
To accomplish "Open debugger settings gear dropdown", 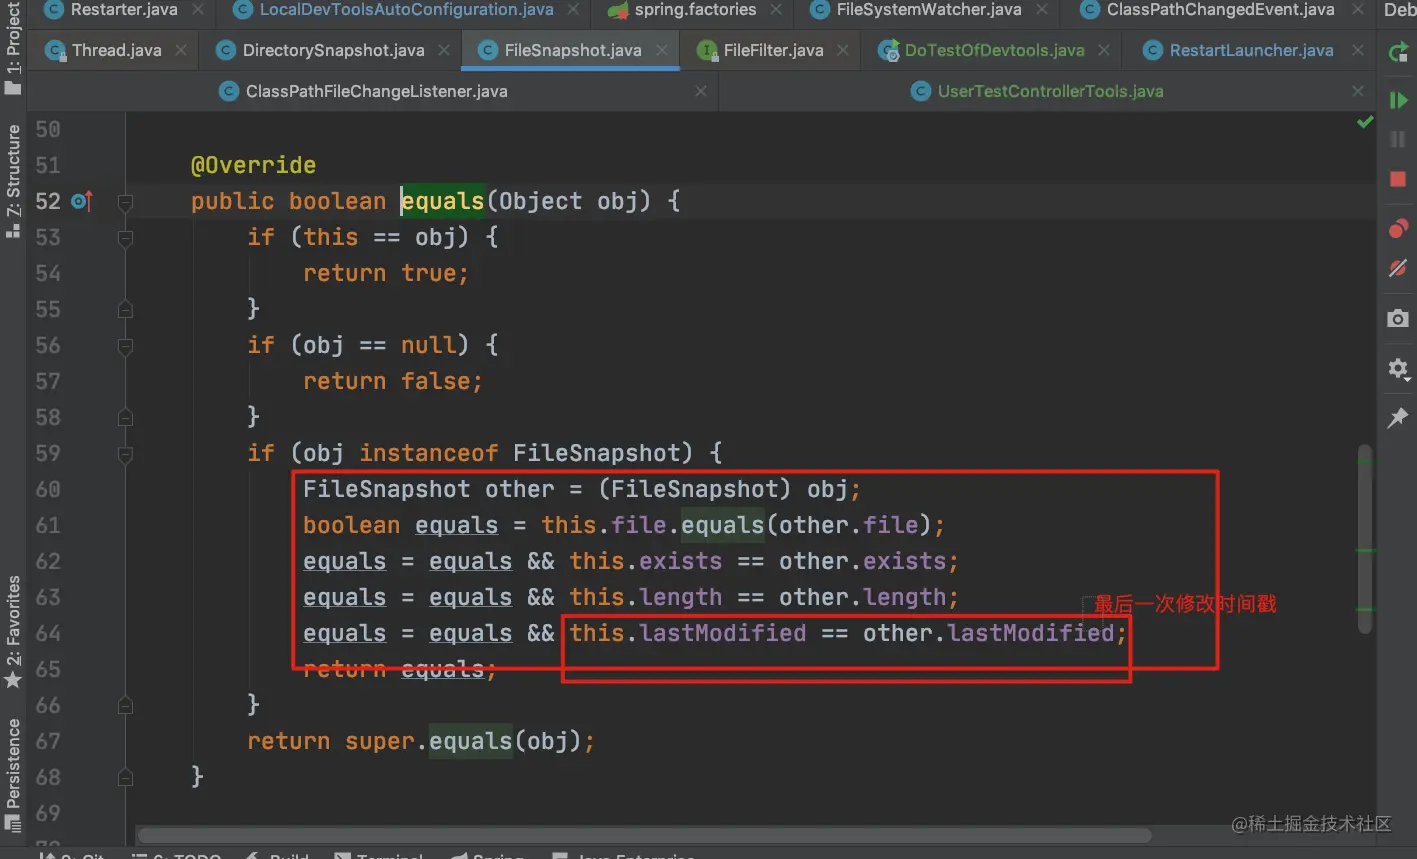I will point(1399,369).
